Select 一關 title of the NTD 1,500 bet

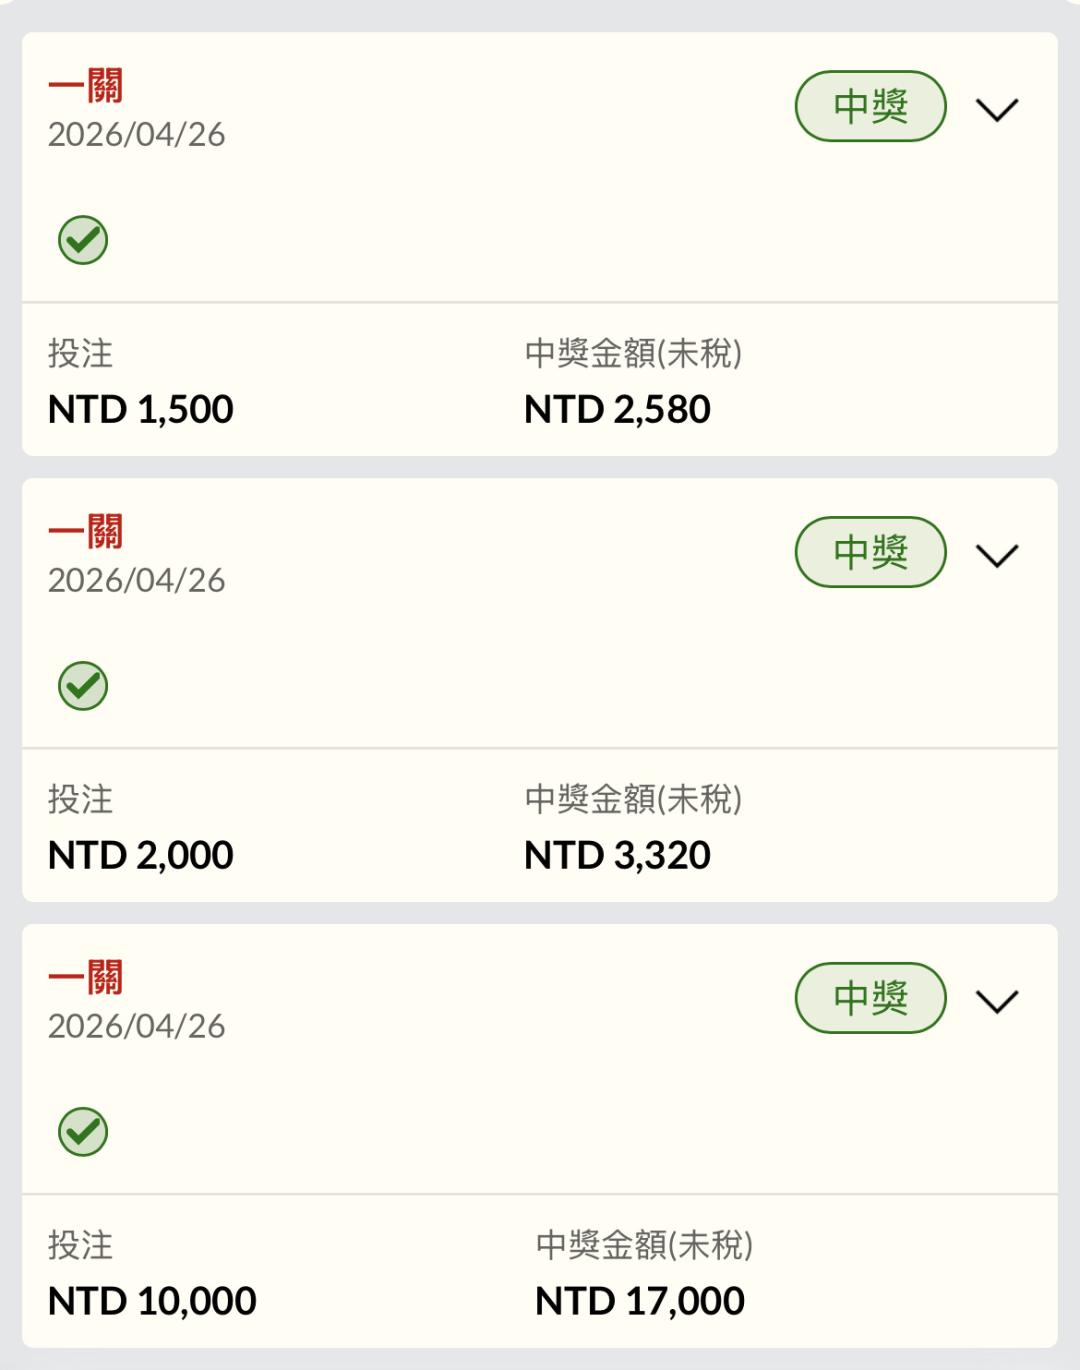pos(86,86)
